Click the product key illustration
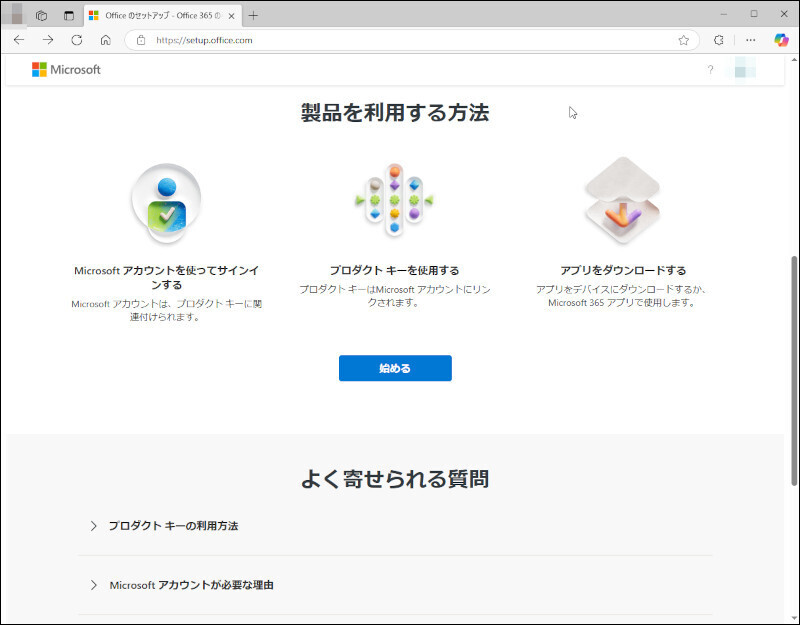The width and height of the screenshot is (800, 625). pos(394,199)
